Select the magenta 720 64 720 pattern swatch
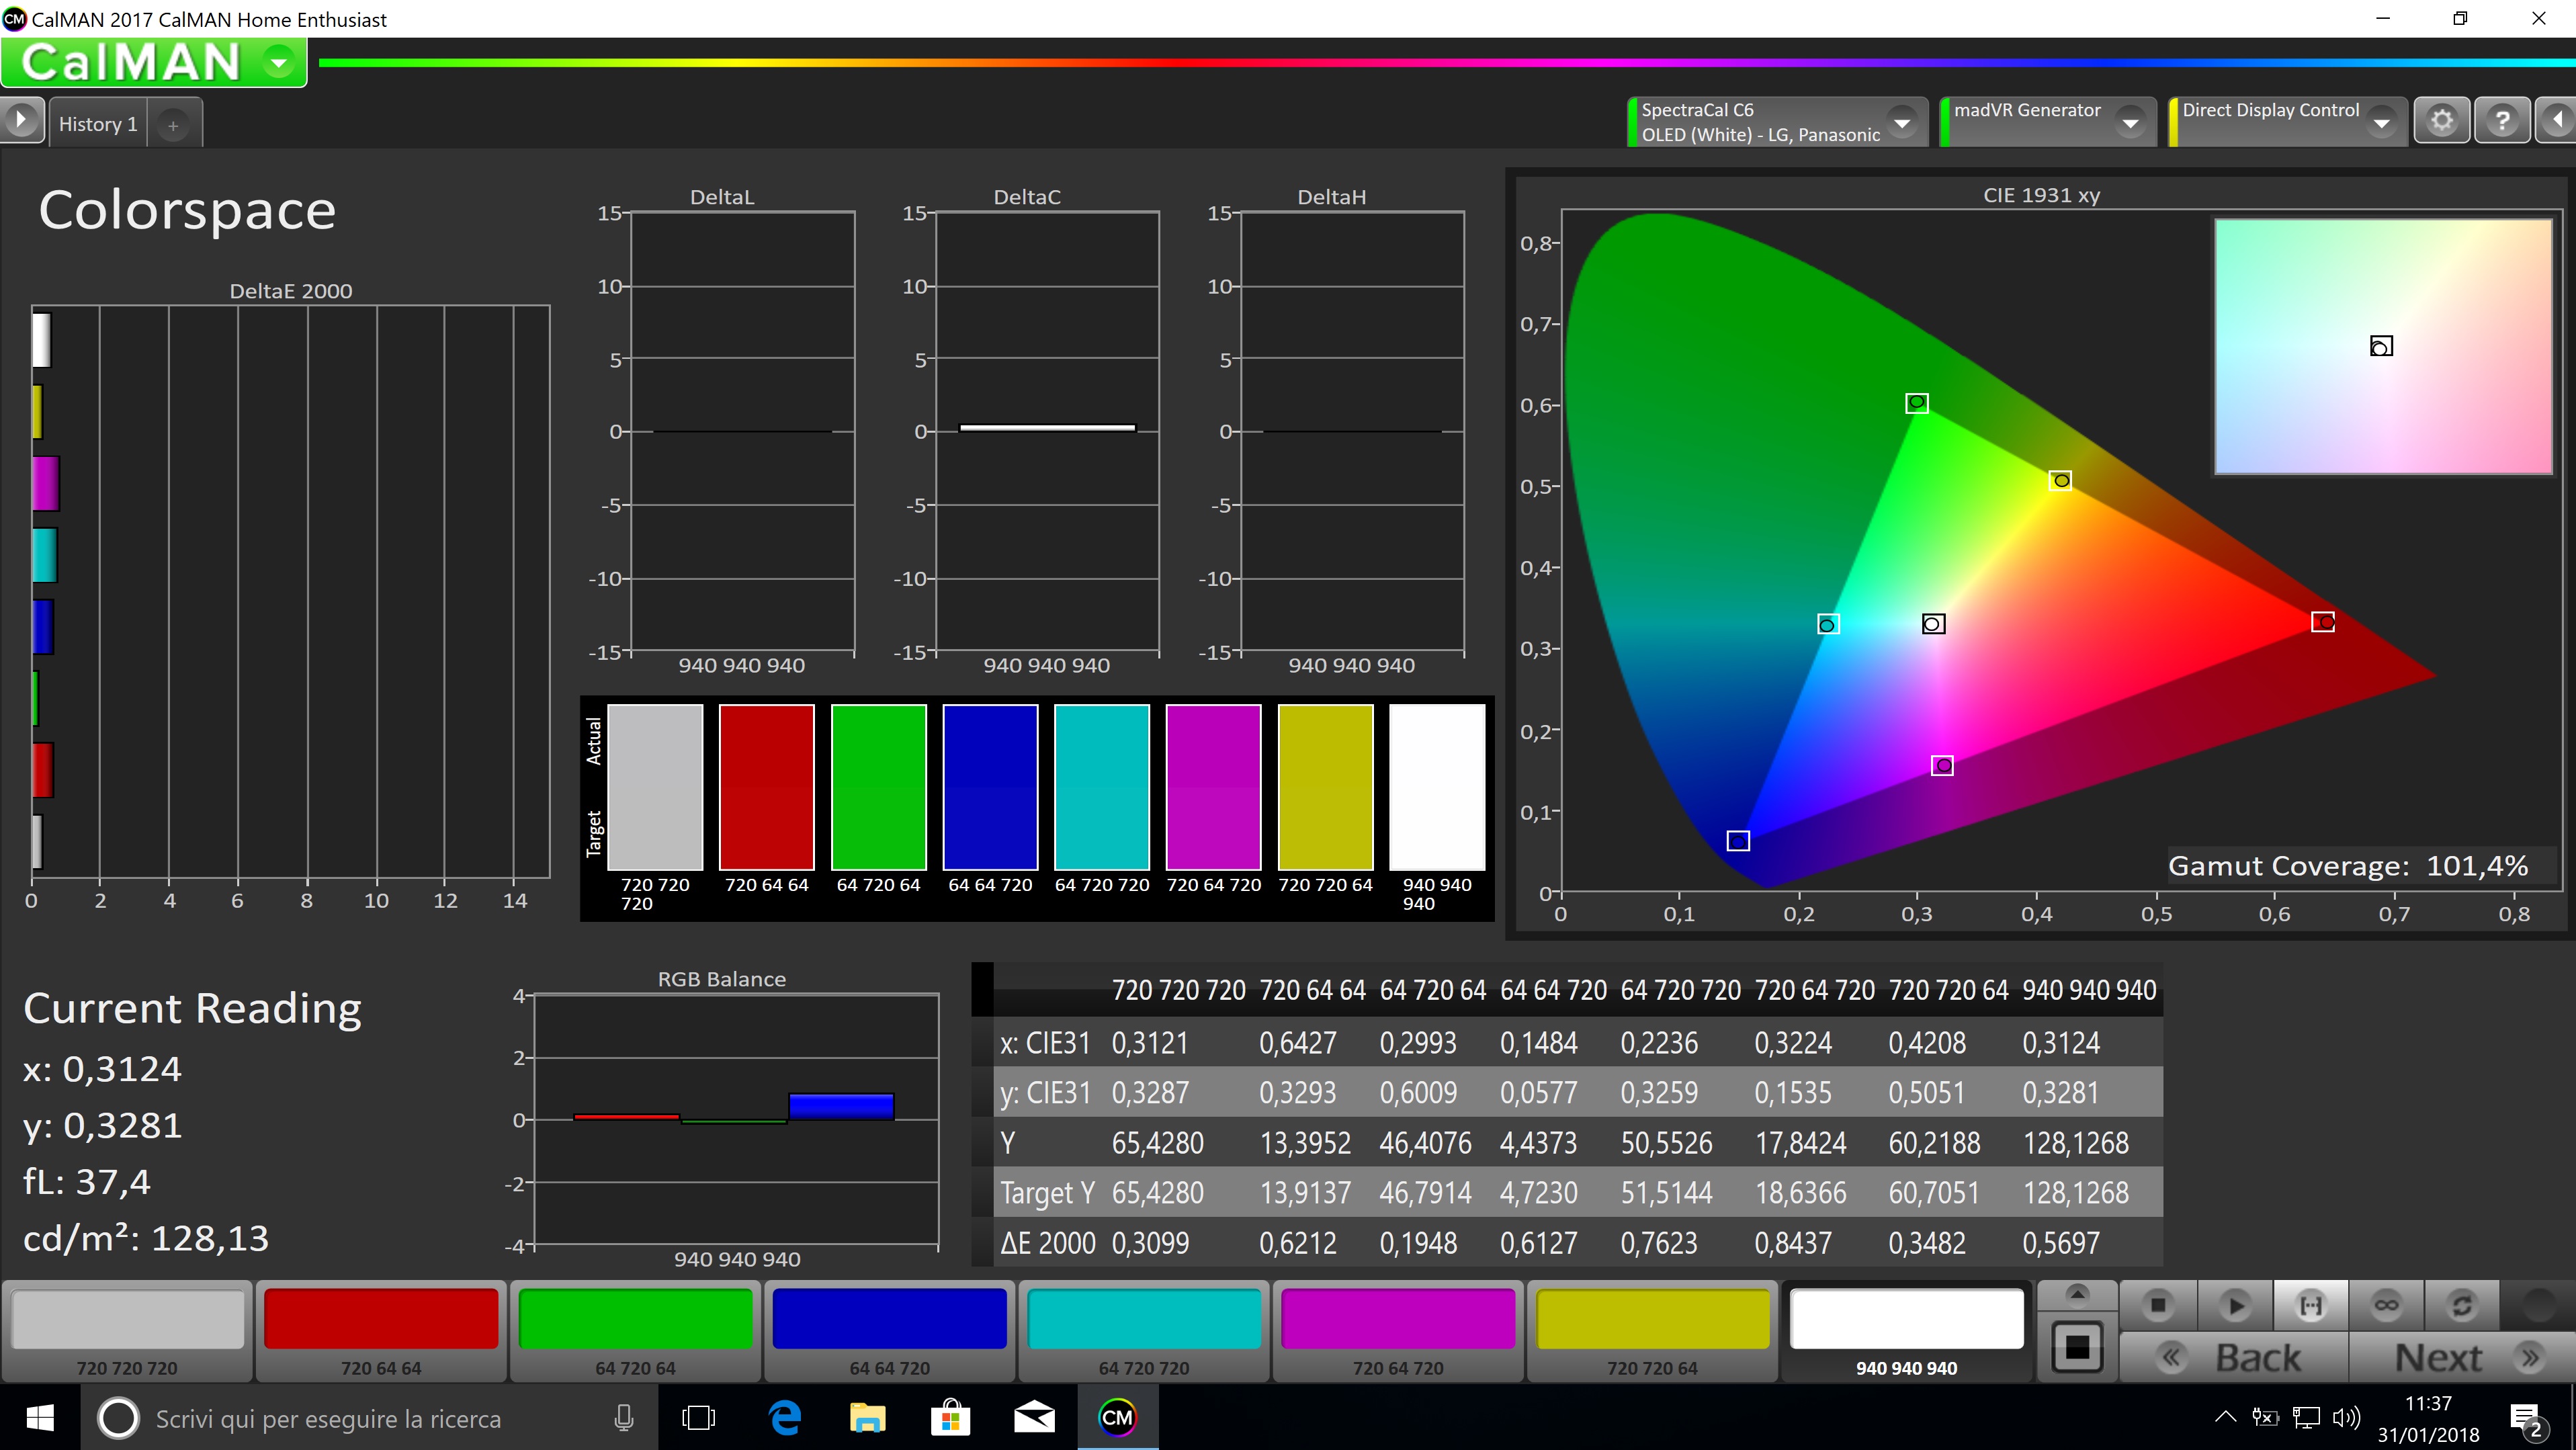This screenshot has width=2576, height=1450. [1398, 1331]
